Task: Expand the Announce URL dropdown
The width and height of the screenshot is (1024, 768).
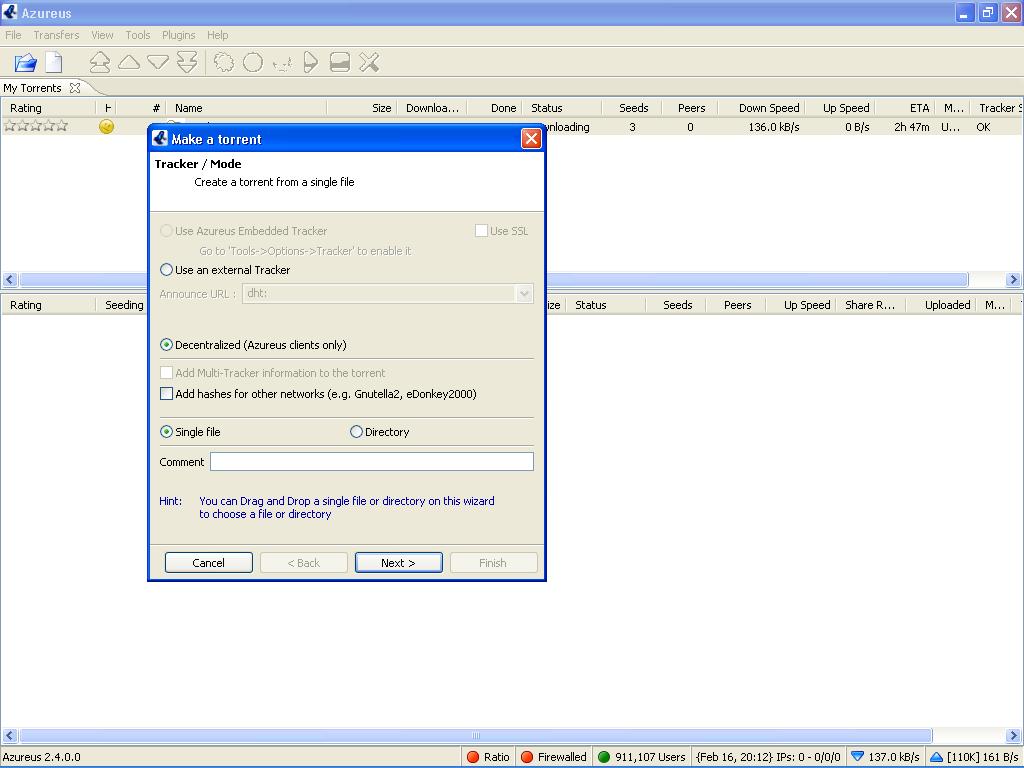Action: (x=524, y=294)
